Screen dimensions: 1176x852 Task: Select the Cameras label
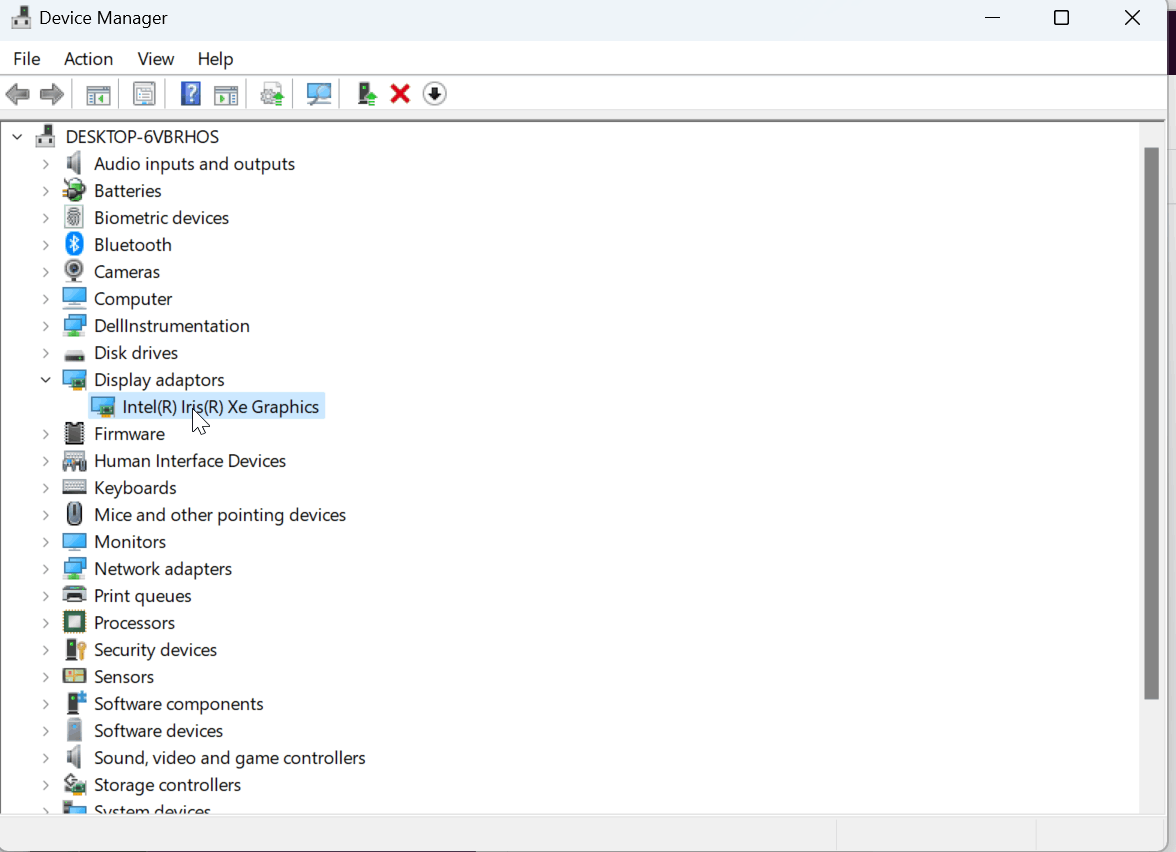[127, 272]
